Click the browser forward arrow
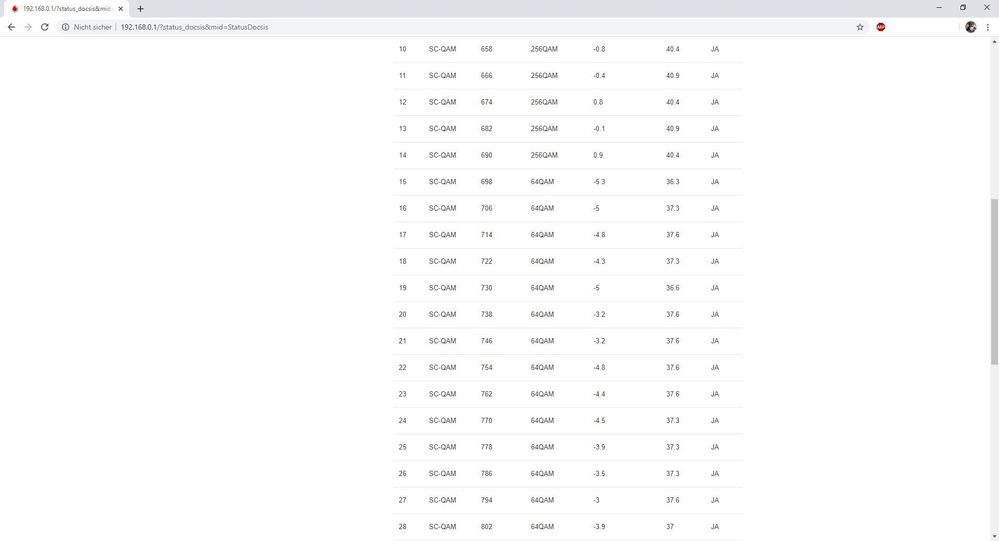The width and height of the screenshot is (999, 541). pos(28,27)
